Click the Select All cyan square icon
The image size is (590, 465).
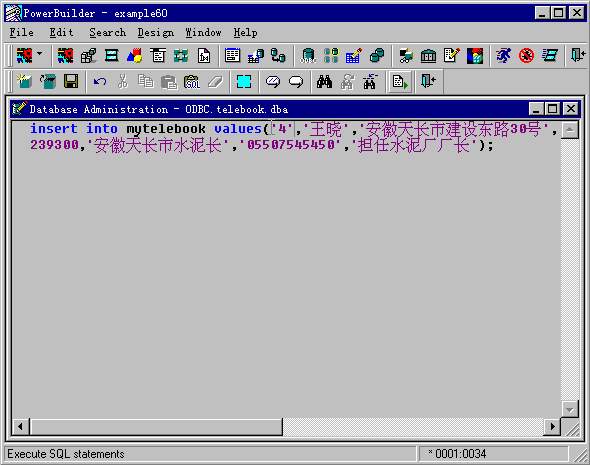(x=244, y=81)
